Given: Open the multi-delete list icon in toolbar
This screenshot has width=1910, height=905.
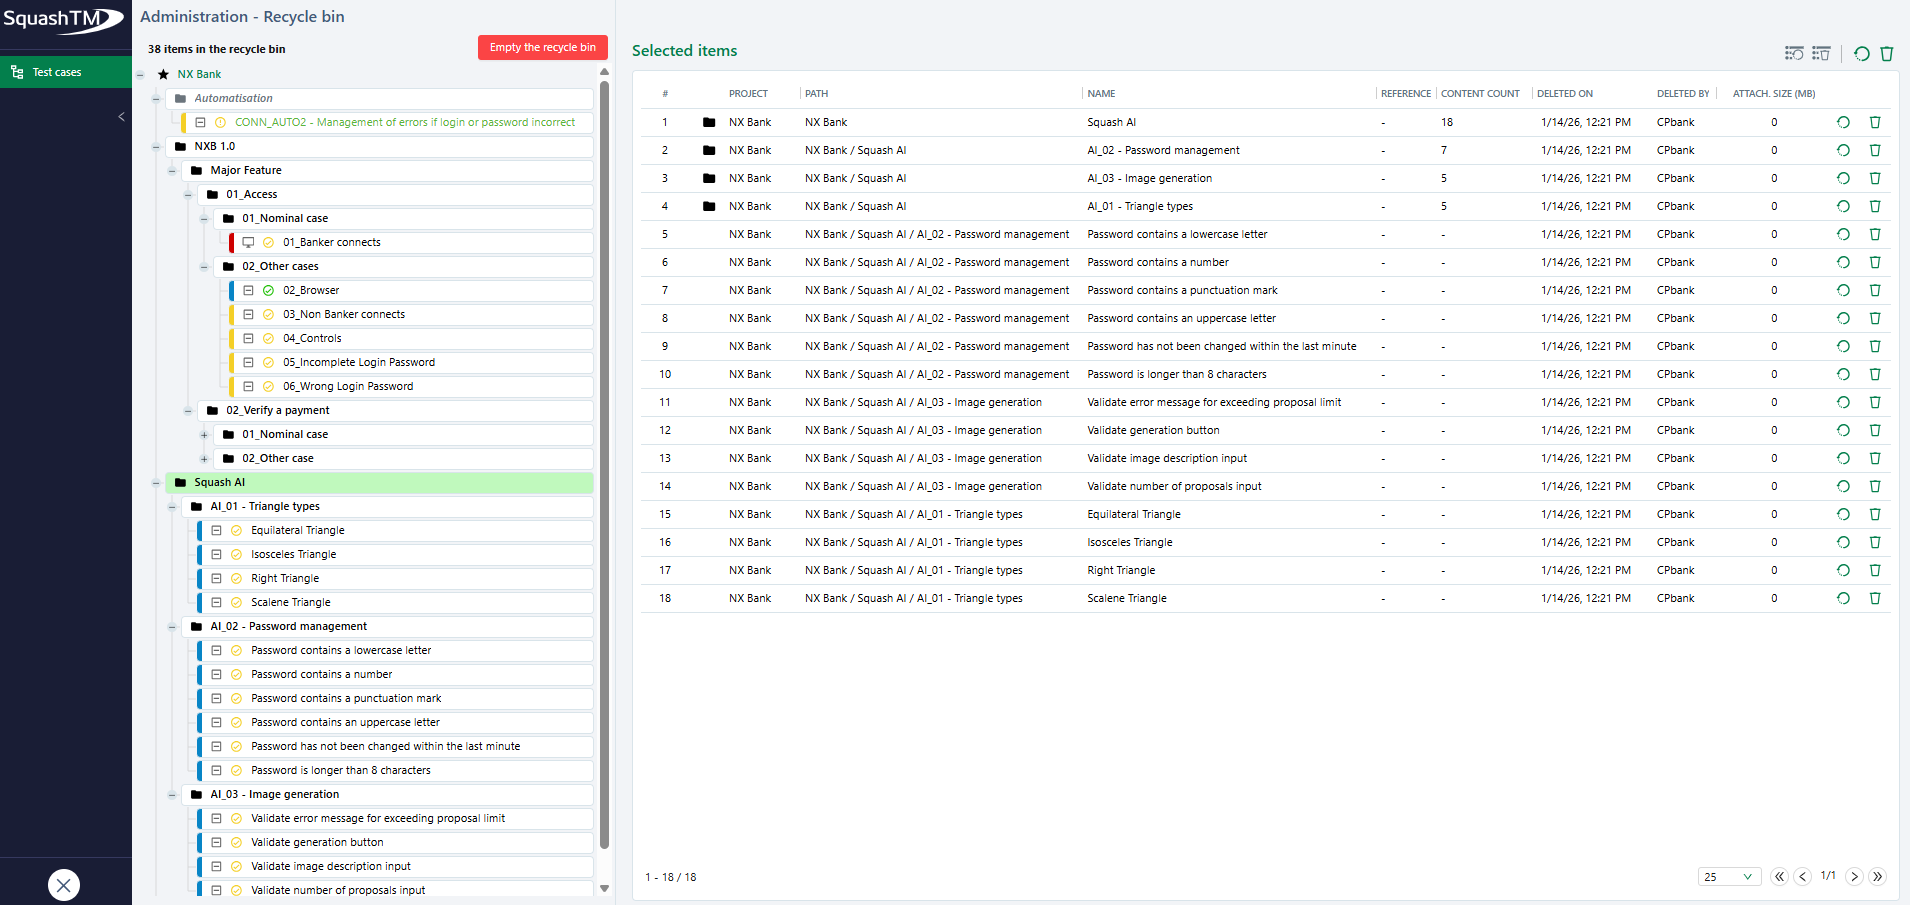Looking at the screenshot, I should [x=1822, y=53].
